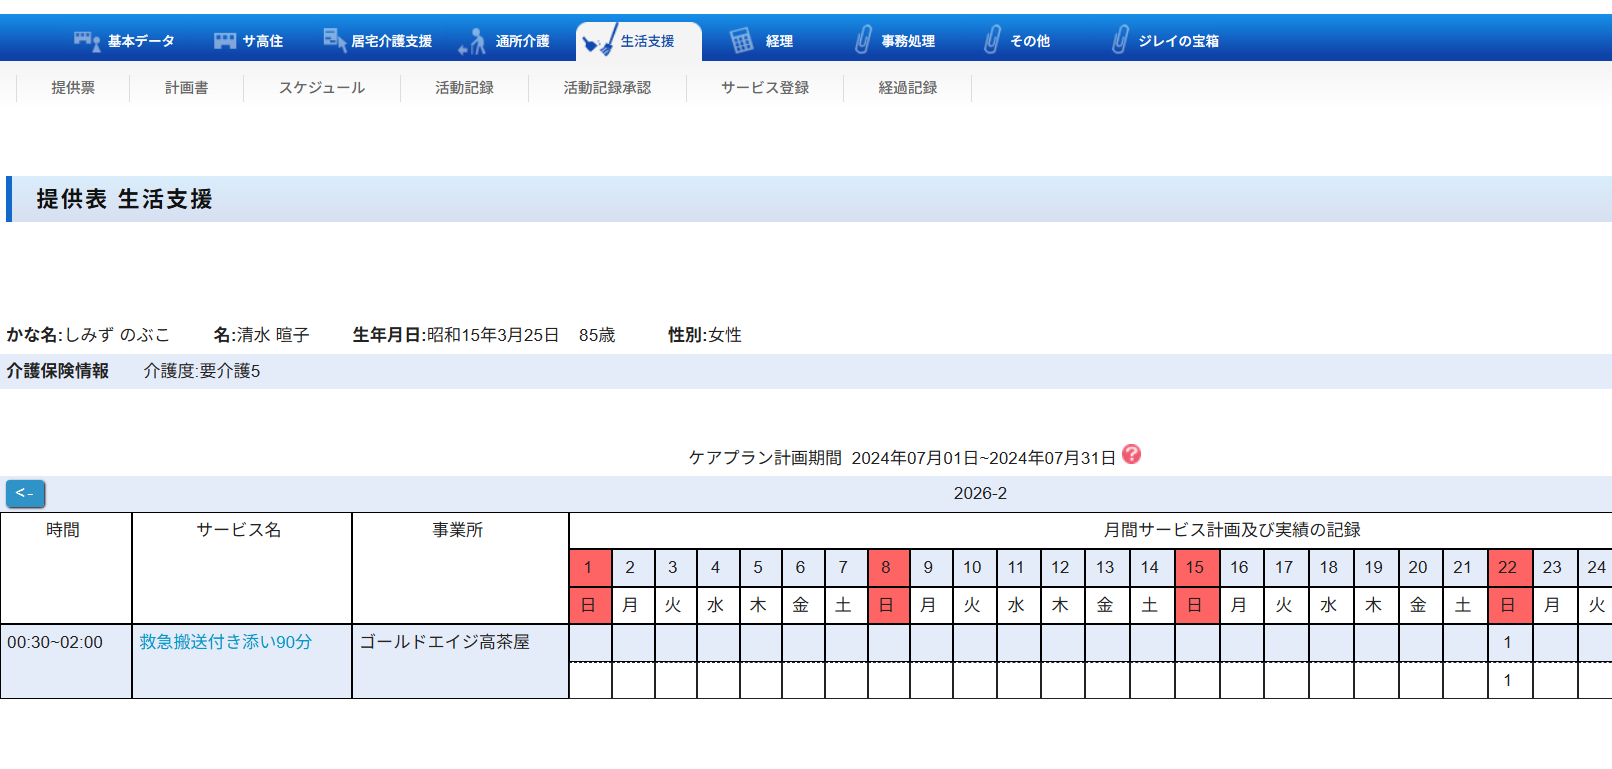The width and height of the screenshot is (1612, 769).
Task: Open the 活動記録 page
Action: pyautogui.click(x=464, y=88)
